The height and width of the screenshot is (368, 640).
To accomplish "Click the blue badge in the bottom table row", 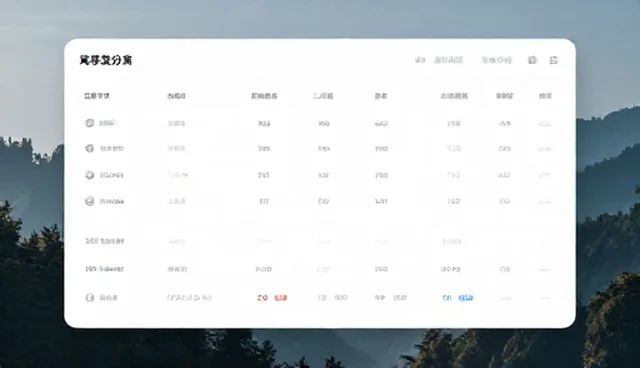I will (x=466, y=298).
